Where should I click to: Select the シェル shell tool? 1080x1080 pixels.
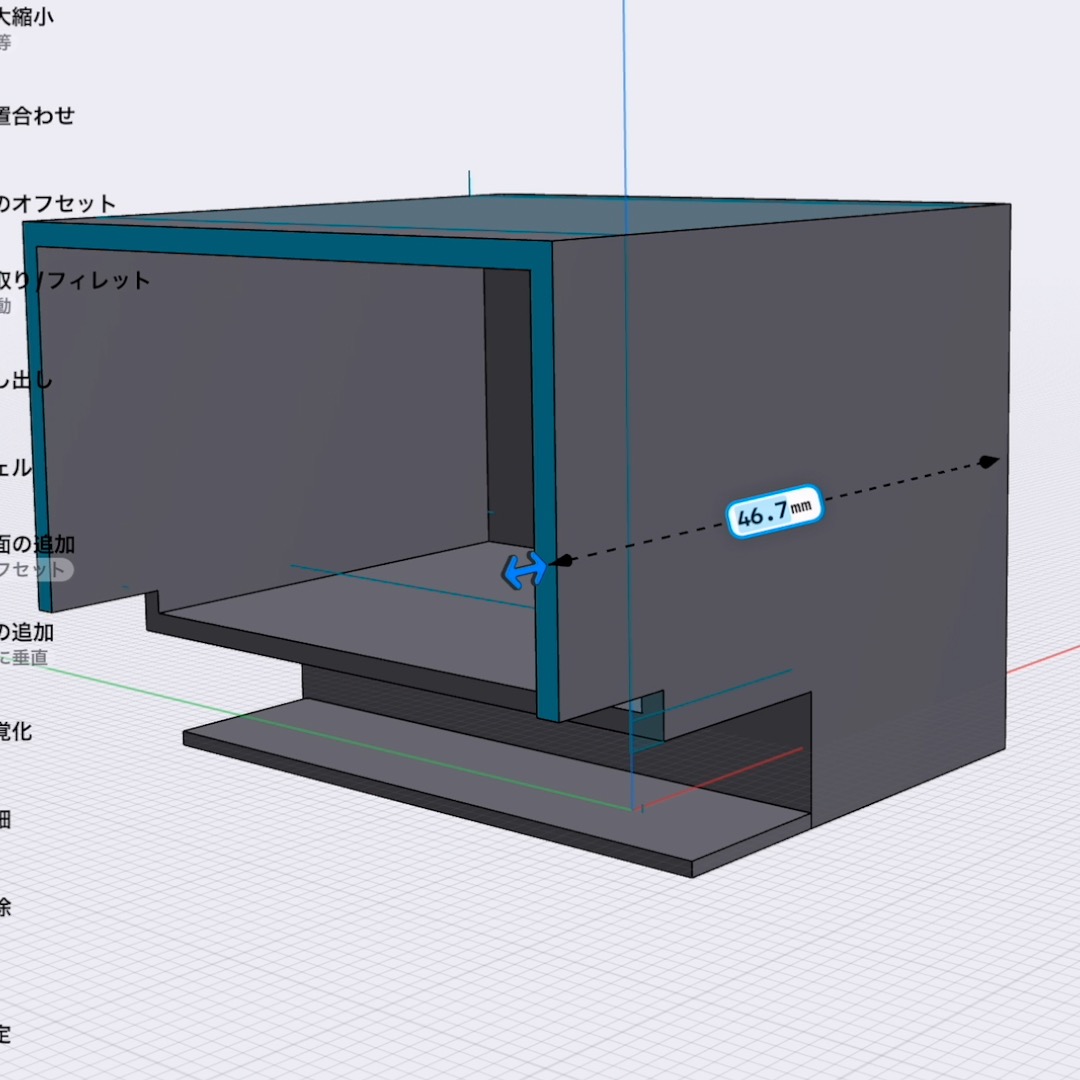click(x=16, y=469)
